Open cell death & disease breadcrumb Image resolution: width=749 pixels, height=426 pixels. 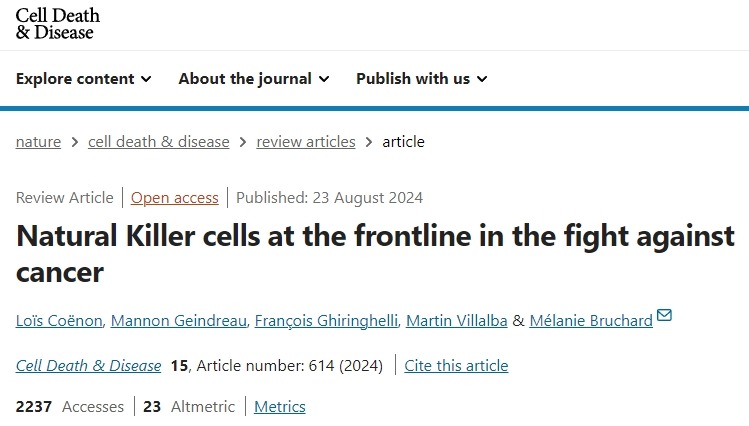click(x=159, y=142)
